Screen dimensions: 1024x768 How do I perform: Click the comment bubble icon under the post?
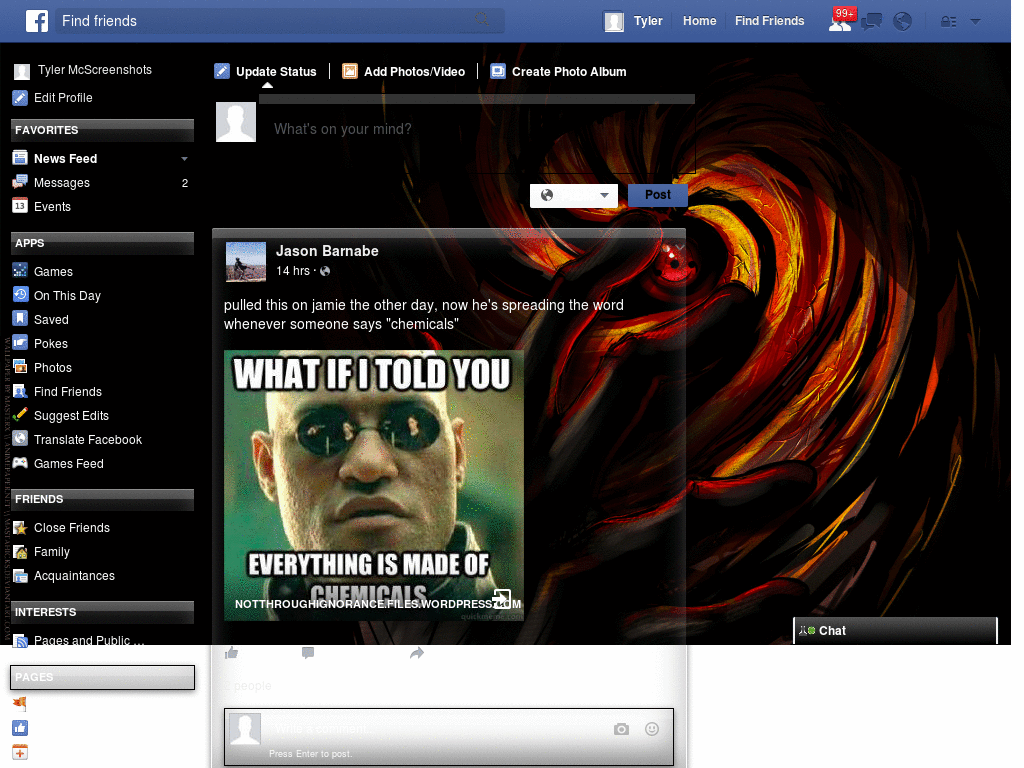coord(307,652)
